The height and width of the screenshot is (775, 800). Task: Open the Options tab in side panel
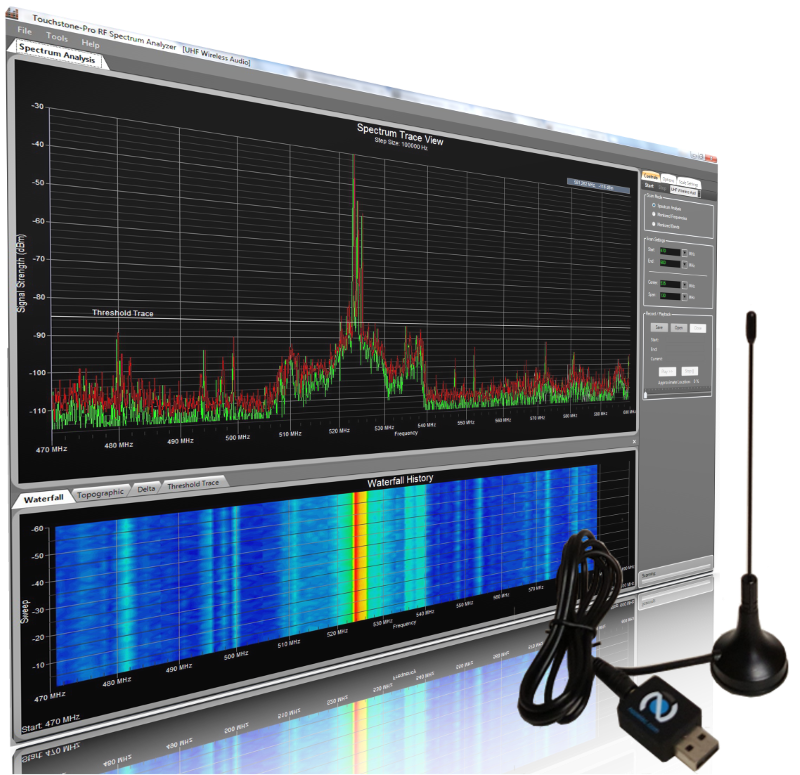(668, 177)
